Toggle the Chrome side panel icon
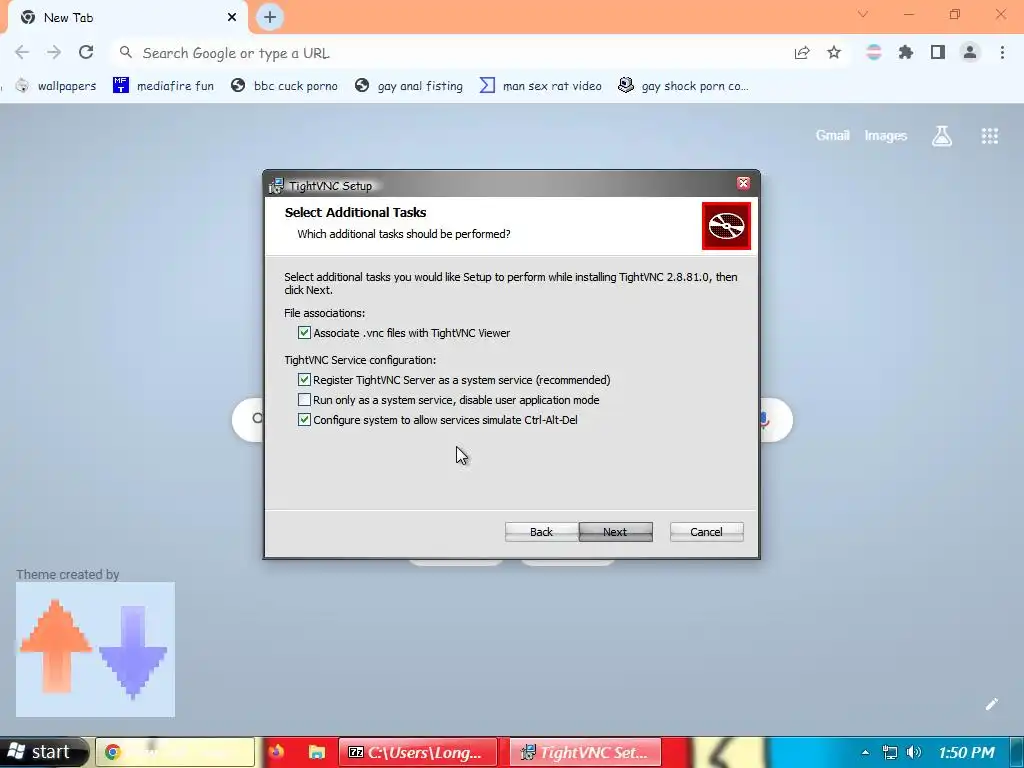Image resolution: width=1024 pixels, height=768 pixels. [938, 52]
